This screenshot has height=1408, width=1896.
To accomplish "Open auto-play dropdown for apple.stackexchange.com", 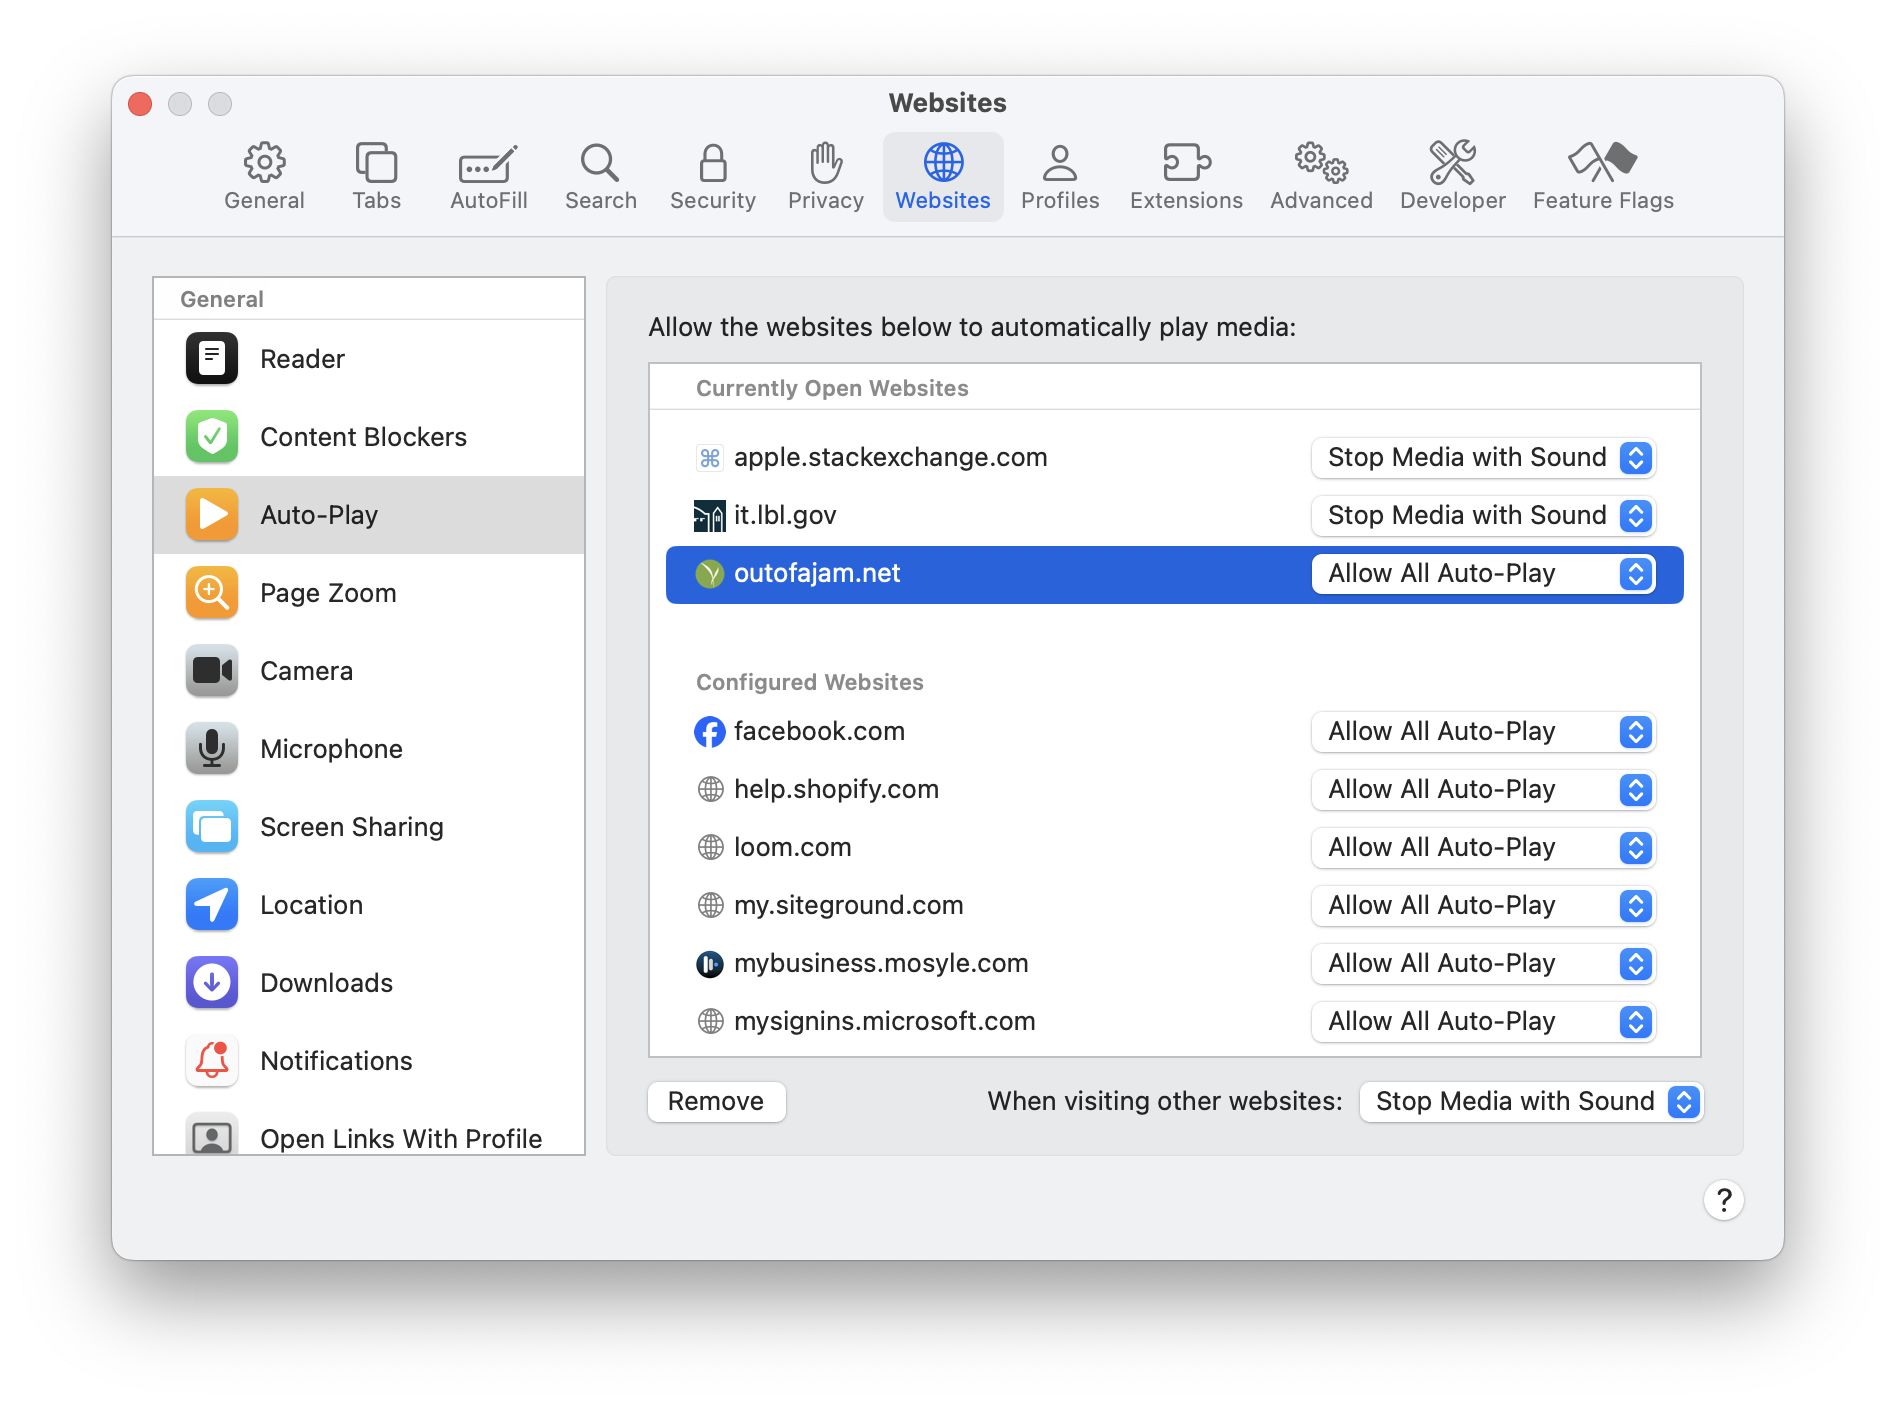I will pyautogui.click(x=1483, y=458).
